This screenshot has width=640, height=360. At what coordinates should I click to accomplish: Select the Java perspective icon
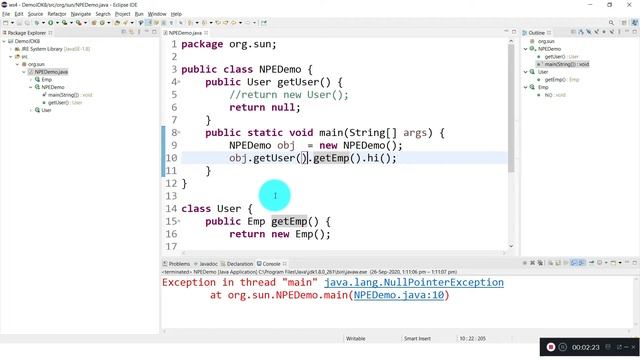635,23
